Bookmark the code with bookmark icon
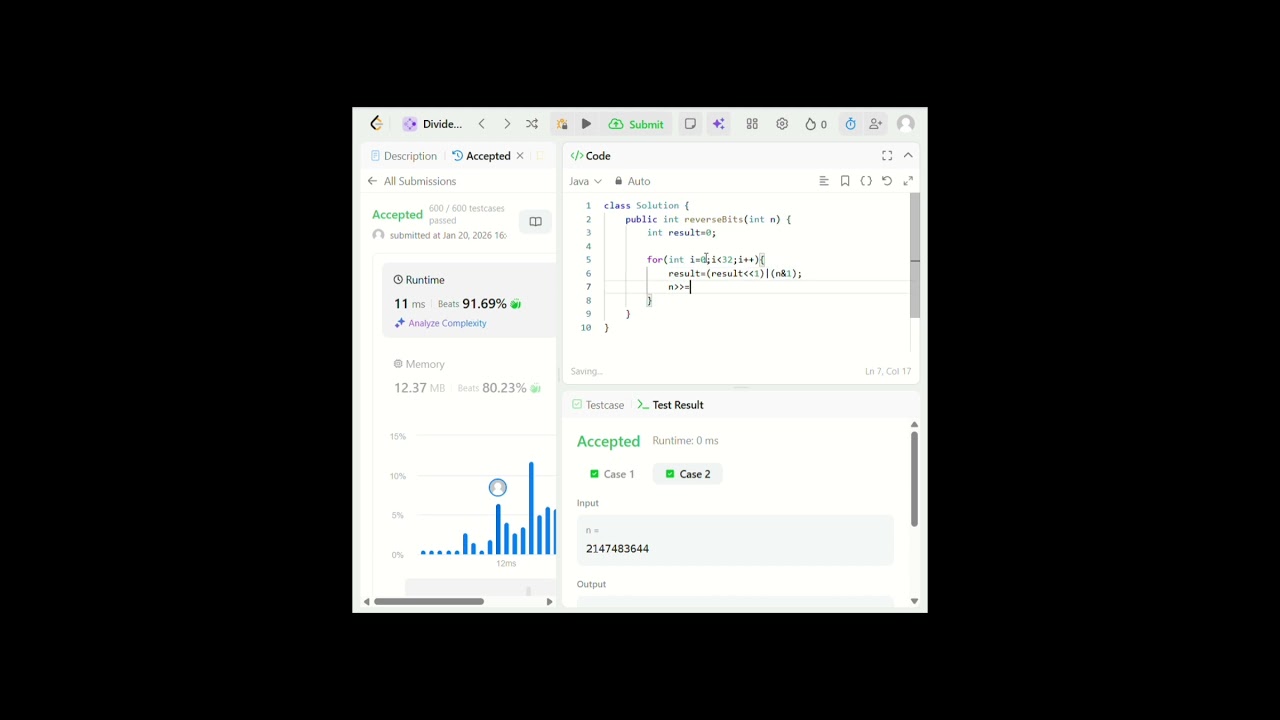 tap(845, 181)
